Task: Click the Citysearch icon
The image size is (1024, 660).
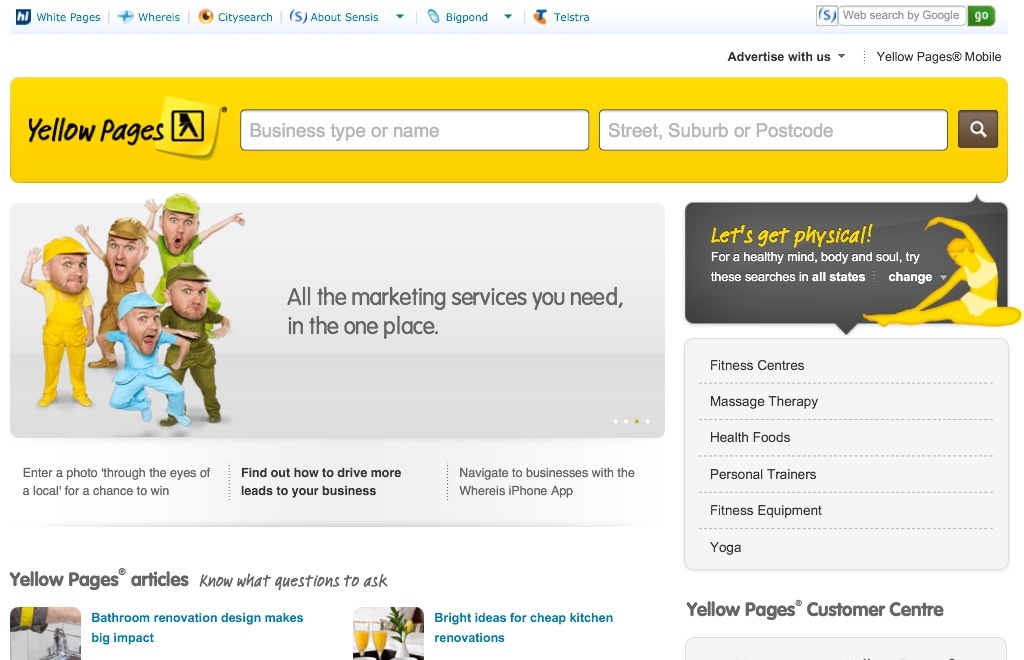Action: (206, 17)
